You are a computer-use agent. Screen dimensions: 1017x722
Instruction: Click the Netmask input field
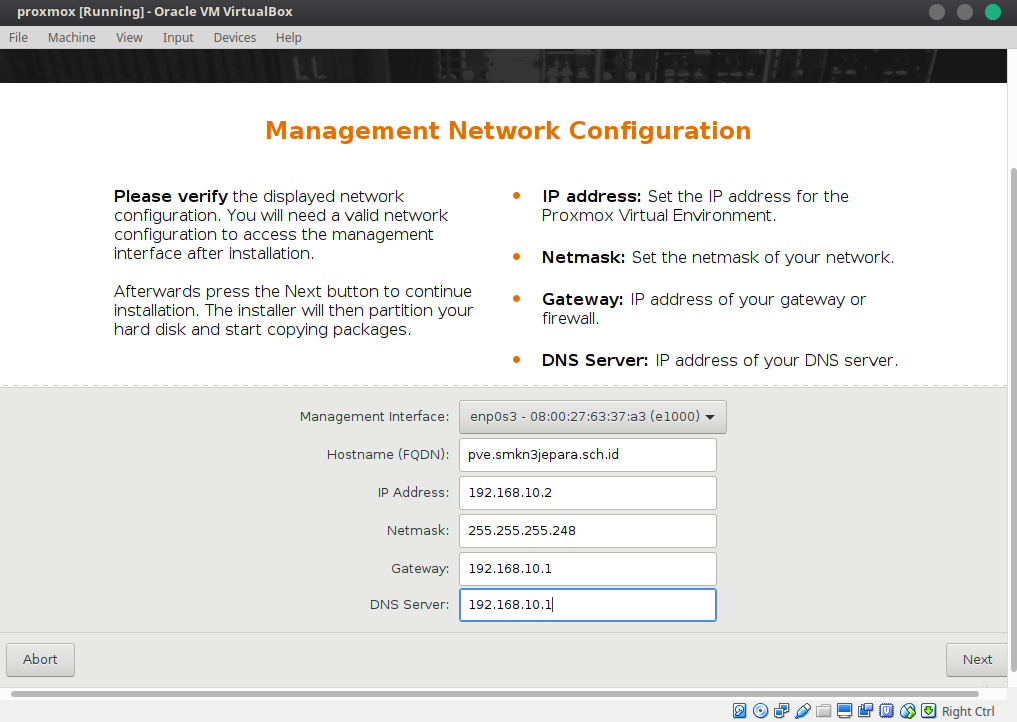pyautogui.click(x=588, y=531)
